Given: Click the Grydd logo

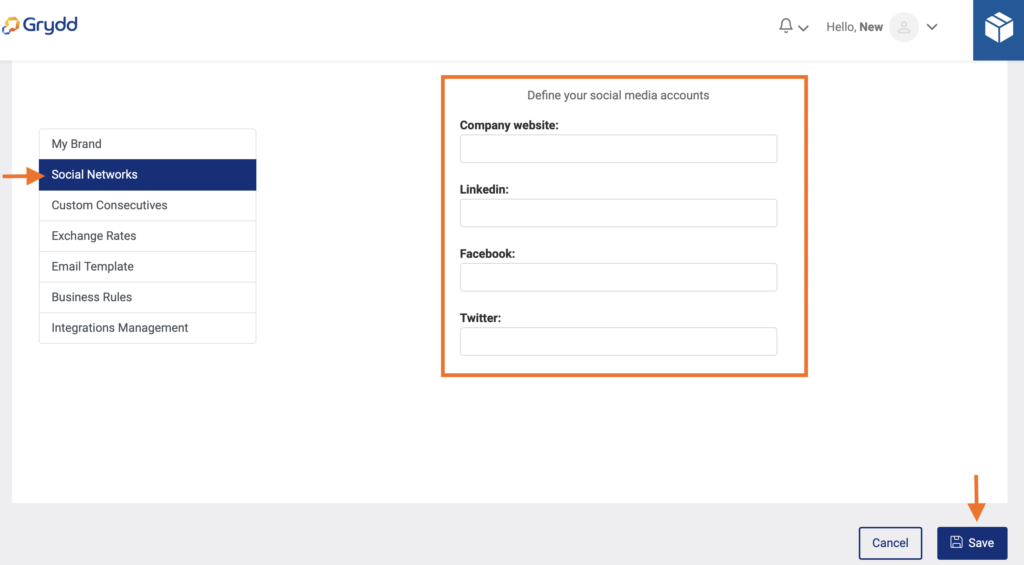Looking at the screenshot, I should tap(40, 25).
